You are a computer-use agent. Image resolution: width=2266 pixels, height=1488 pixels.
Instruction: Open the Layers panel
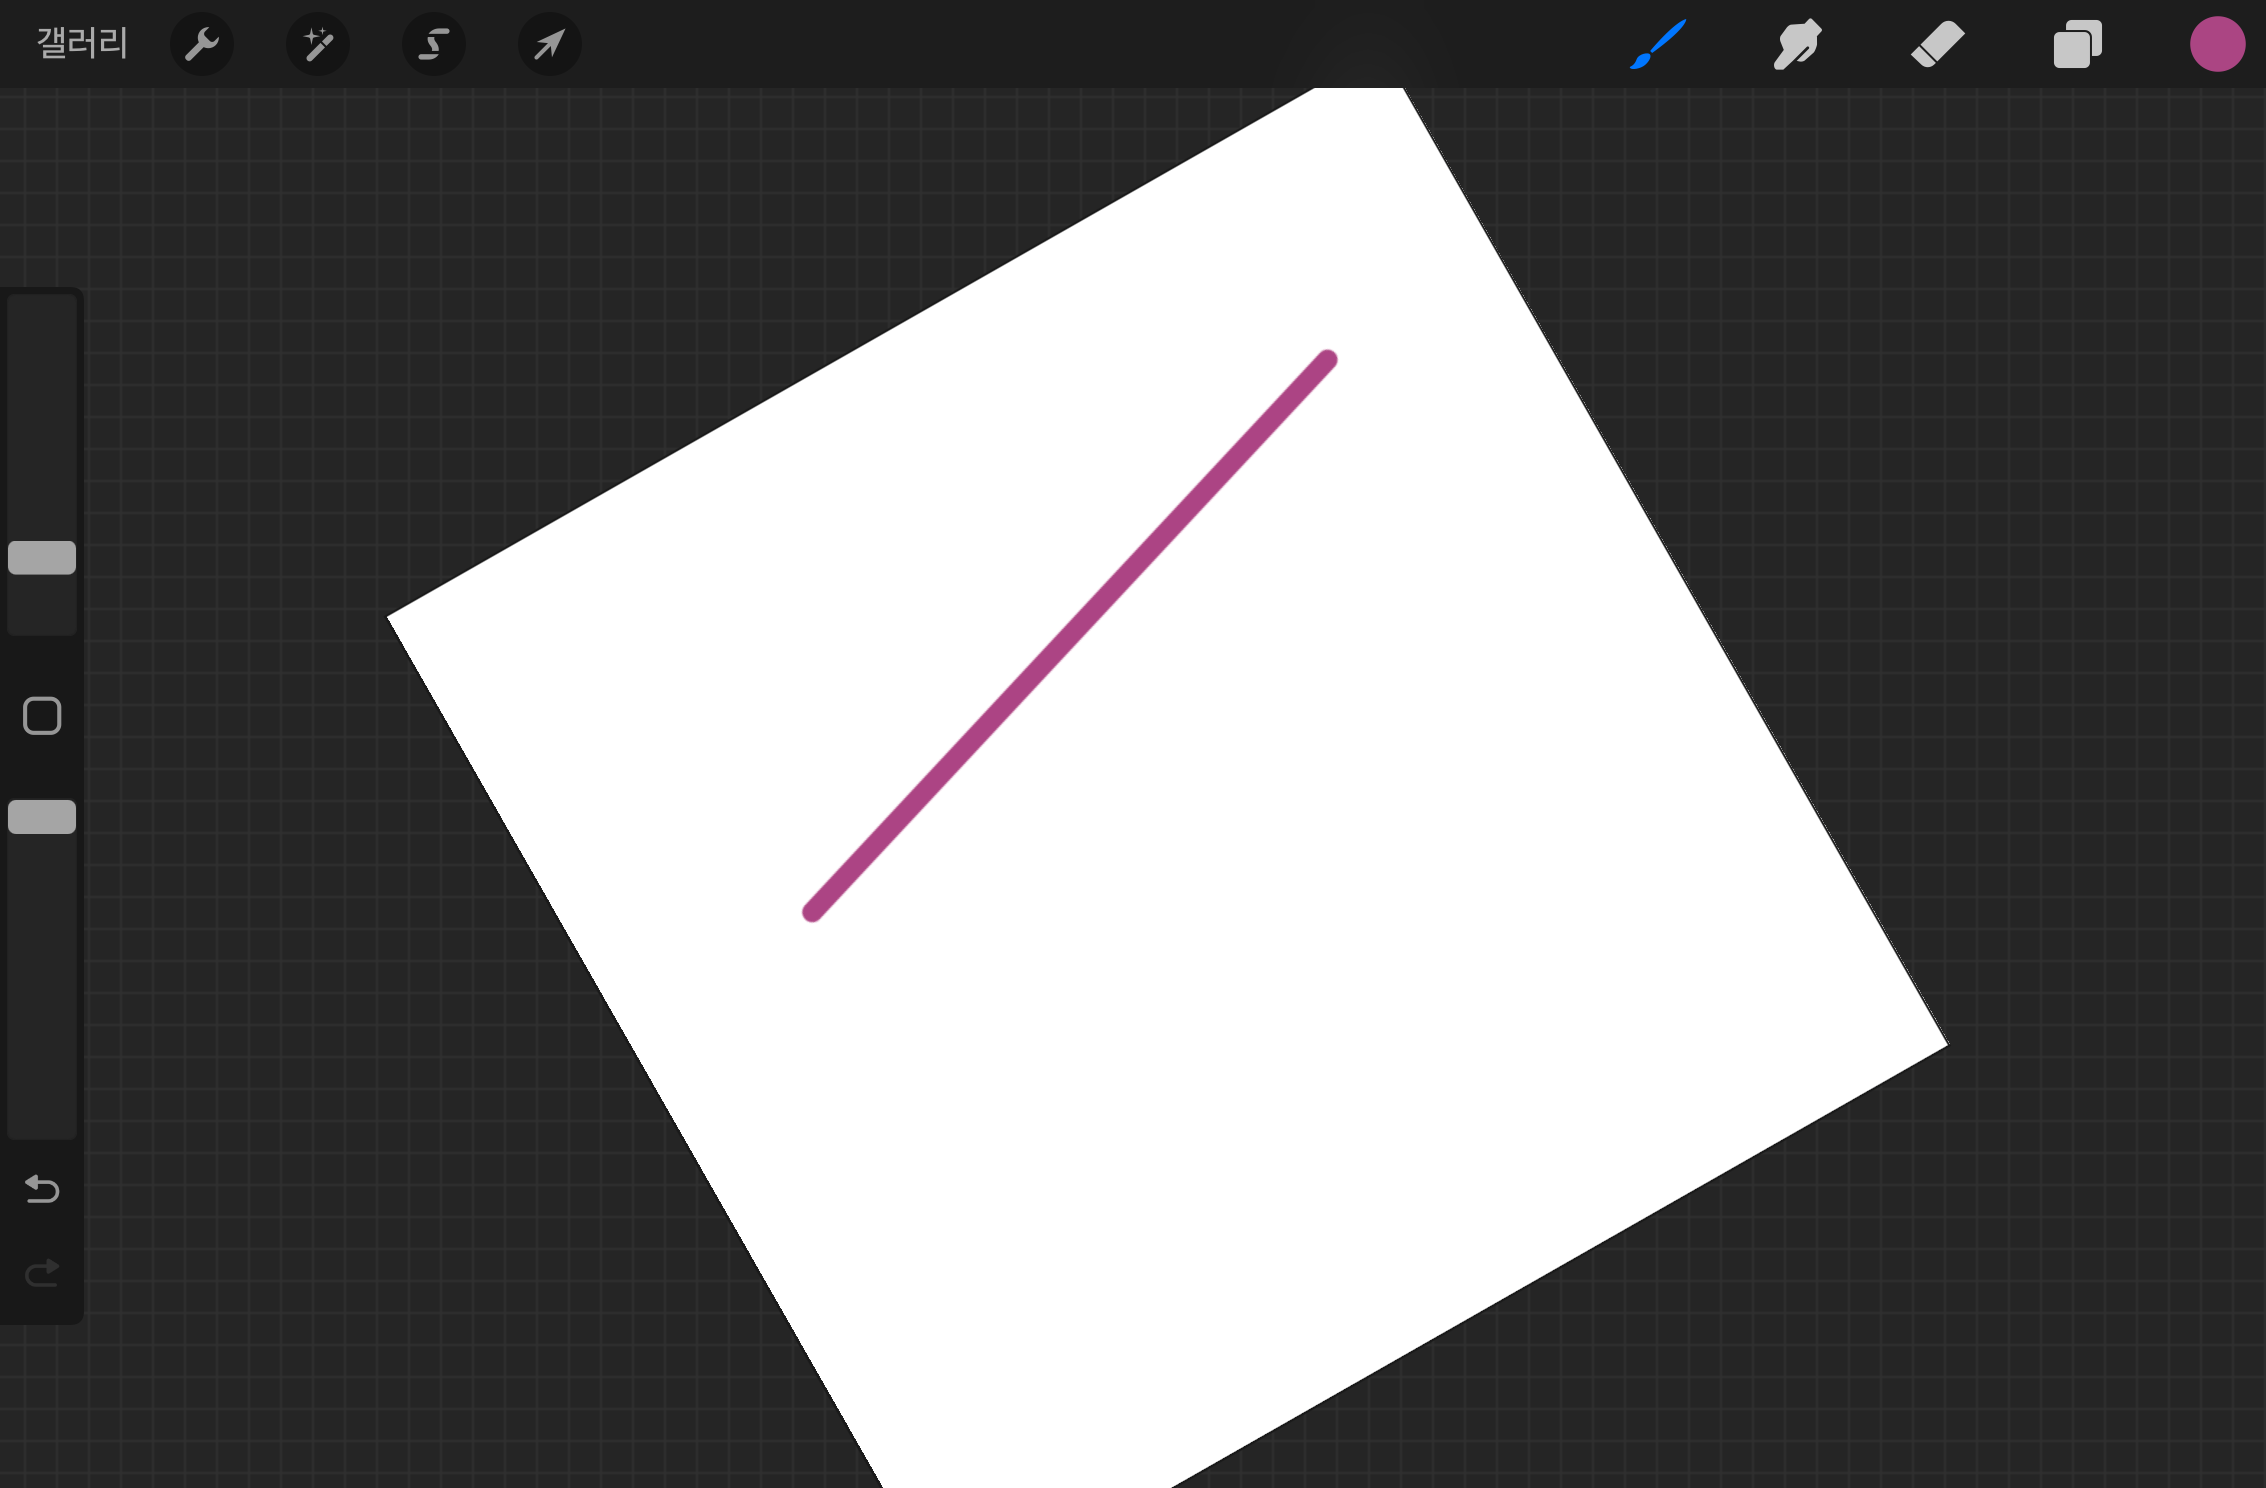[2078, 44]
